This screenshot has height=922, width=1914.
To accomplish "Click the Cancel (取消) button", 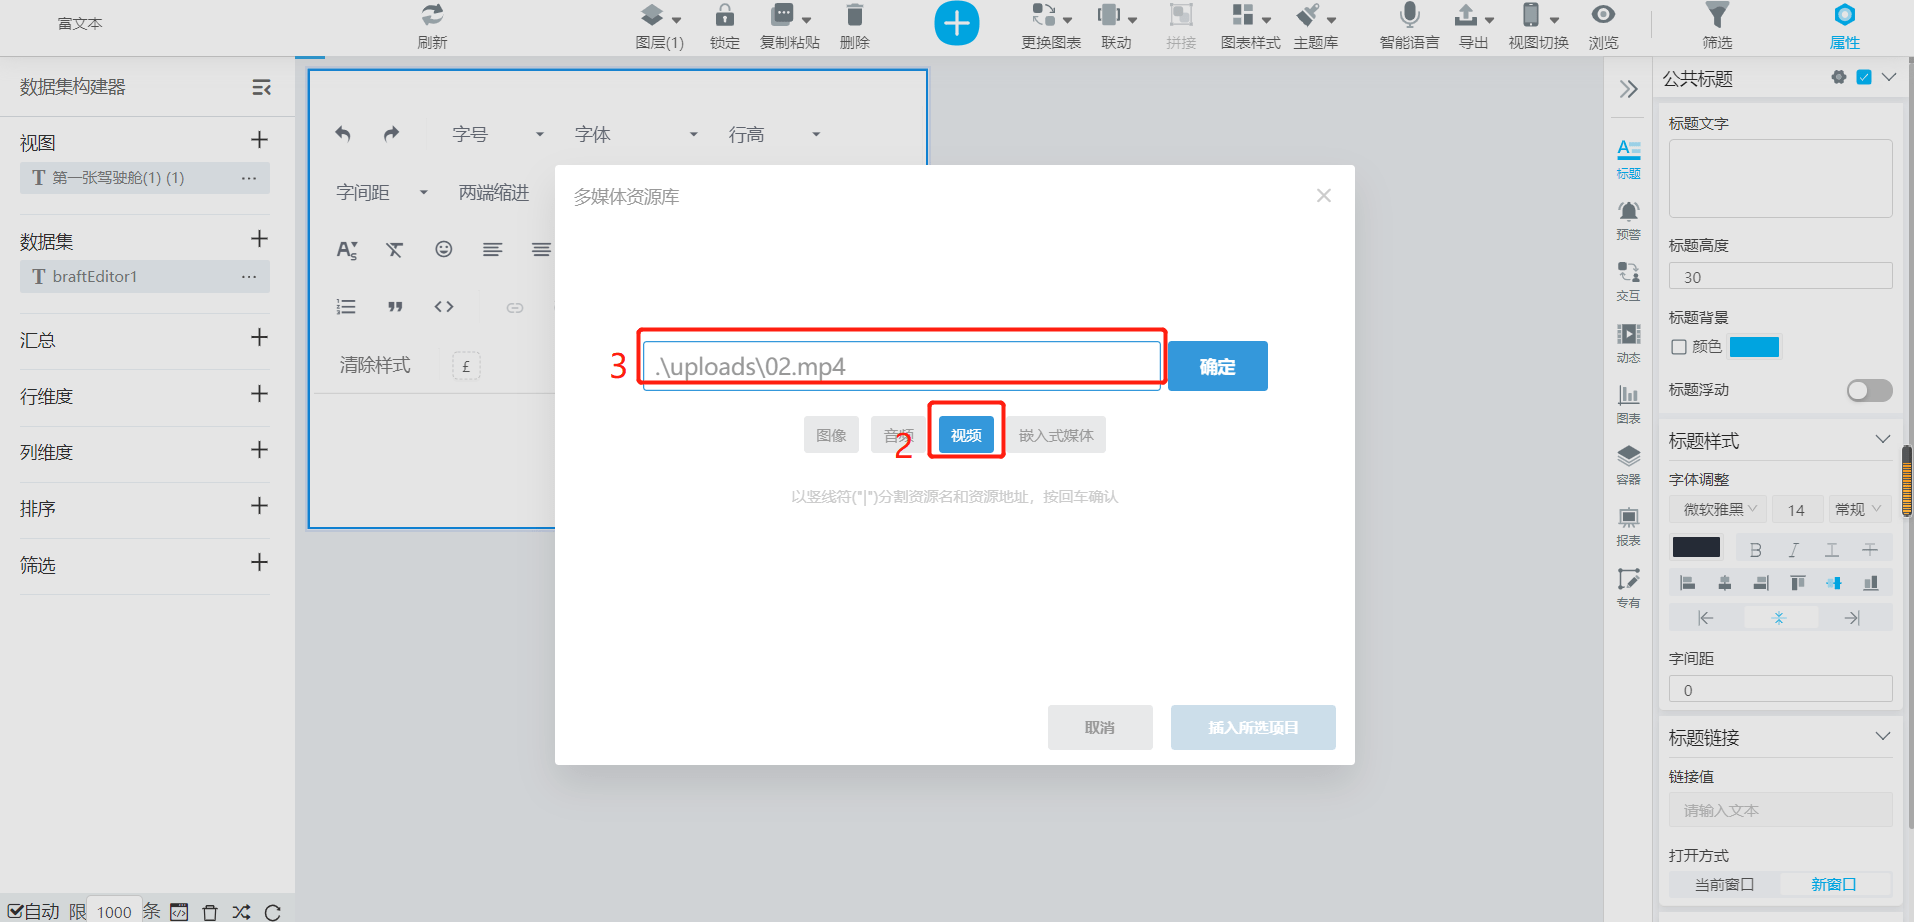I will point(1100,727).
